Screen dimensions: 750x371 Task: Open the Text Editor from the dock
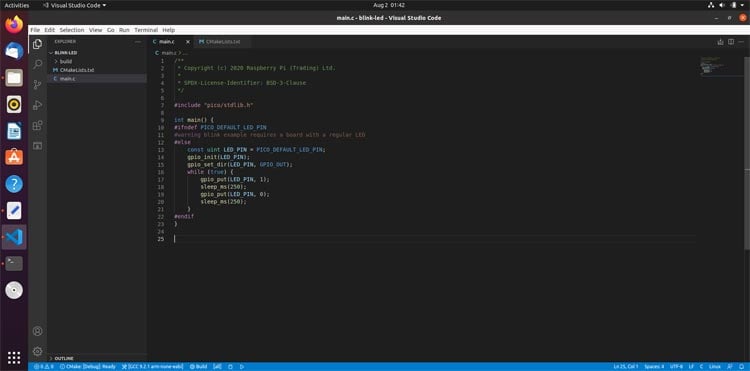point(14,210)
